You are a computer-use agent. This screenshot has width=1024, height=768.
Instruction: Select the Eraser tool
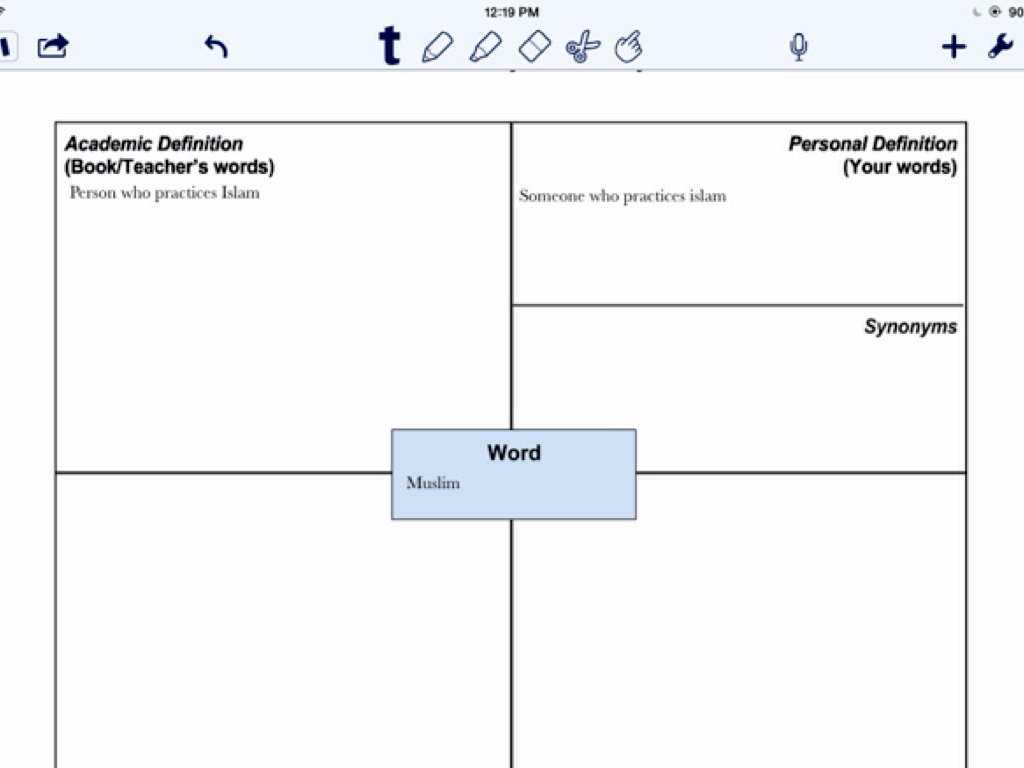(535, 46)
